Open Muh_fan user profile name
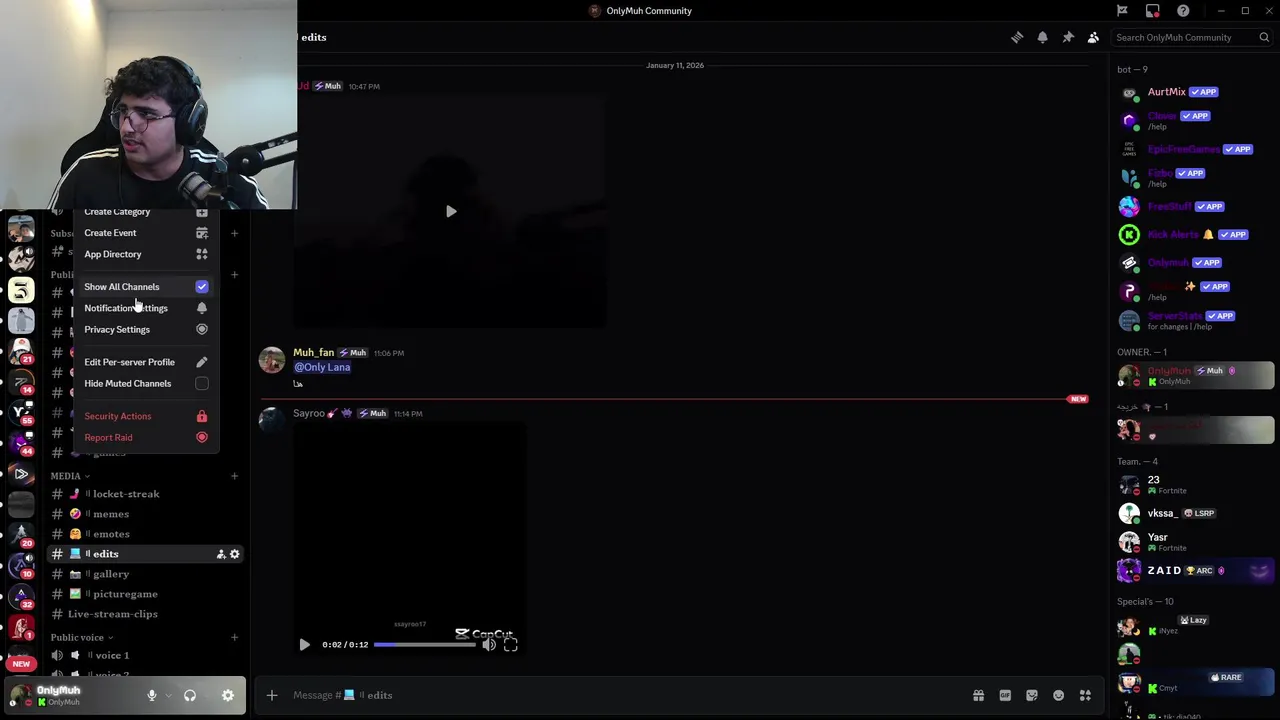This screenshot has height=720, width=1280. (313, 353)
